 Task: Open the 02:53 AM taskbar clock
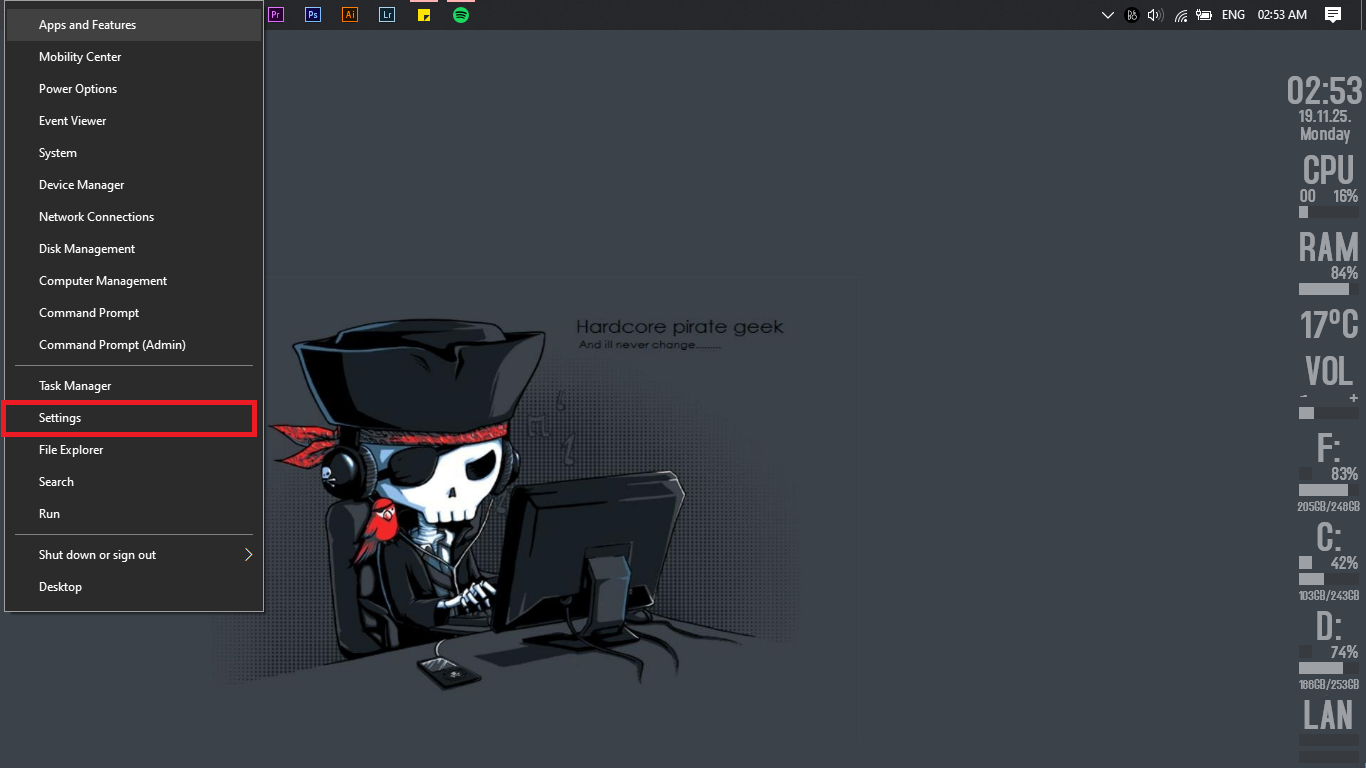click(1282, 15)
